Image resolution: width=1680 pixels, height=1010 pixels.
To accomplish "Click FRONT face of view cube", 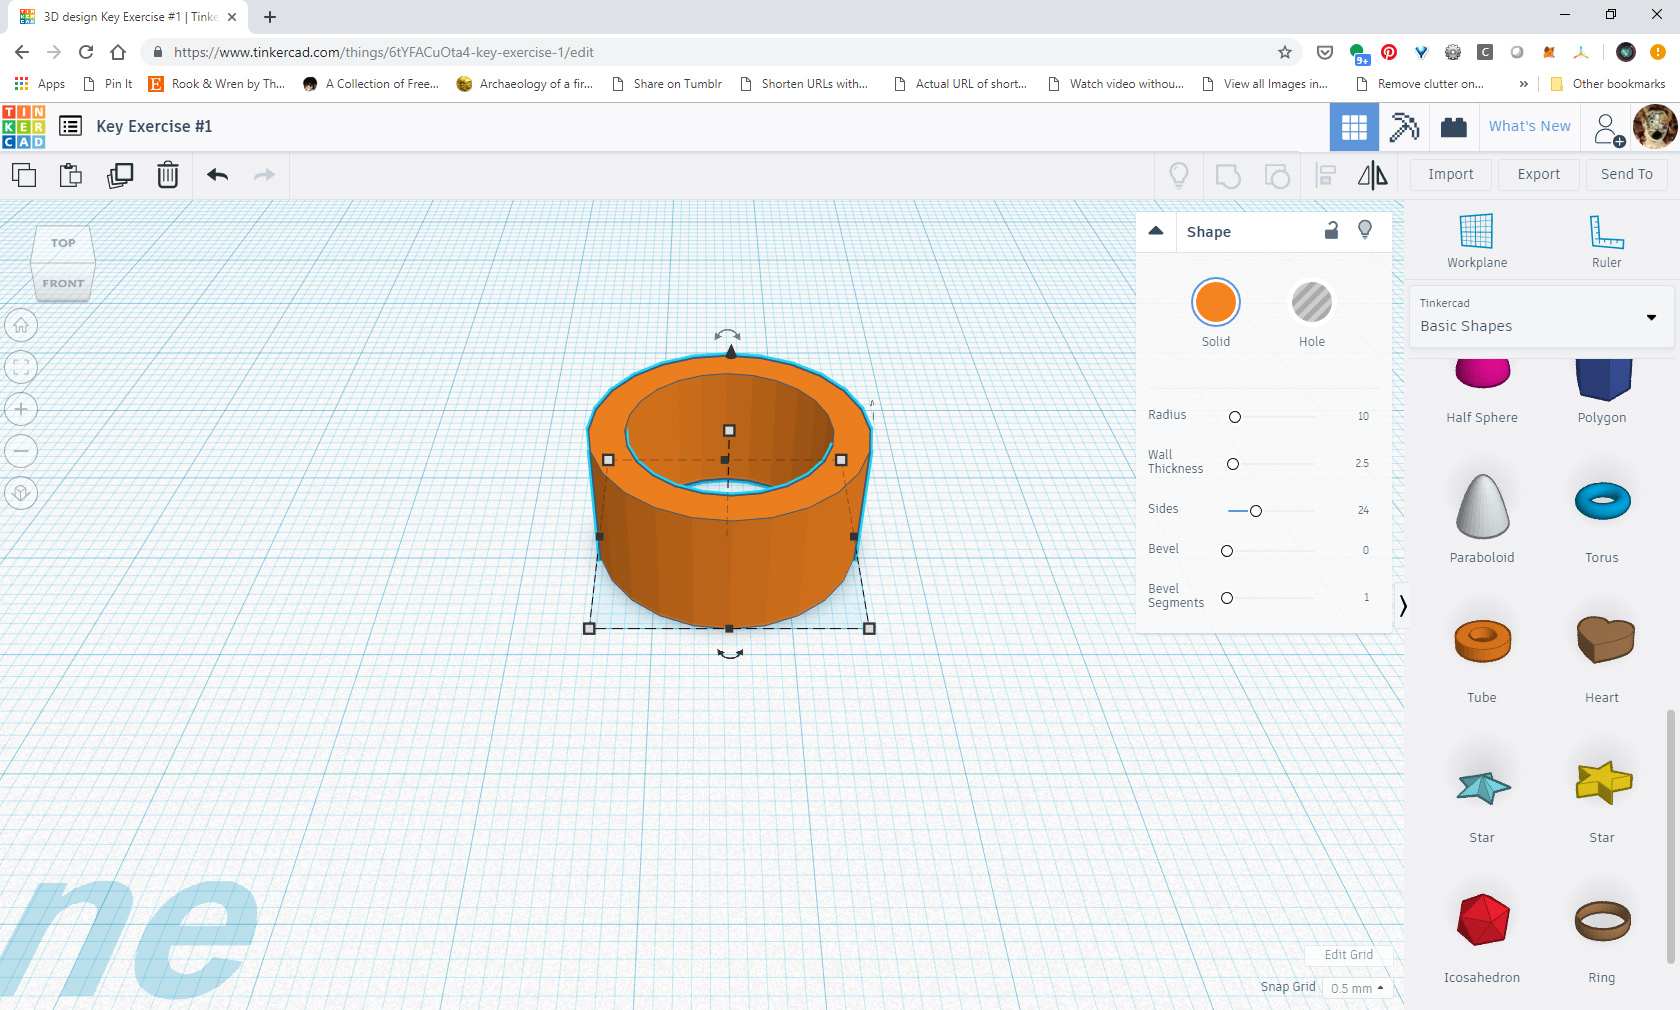I will pyautogui.click(x=63, y=283).
